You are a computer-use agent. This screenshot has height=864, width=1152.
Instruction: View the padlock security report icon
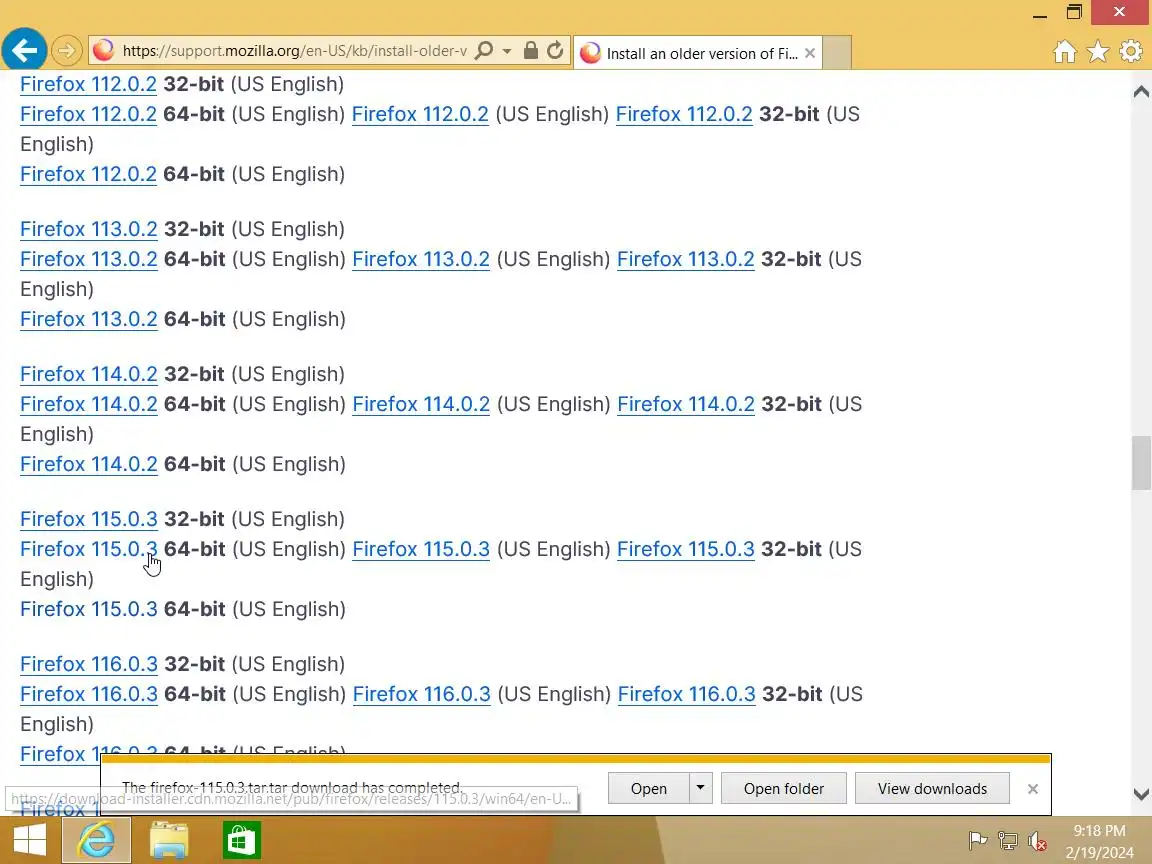530,51
